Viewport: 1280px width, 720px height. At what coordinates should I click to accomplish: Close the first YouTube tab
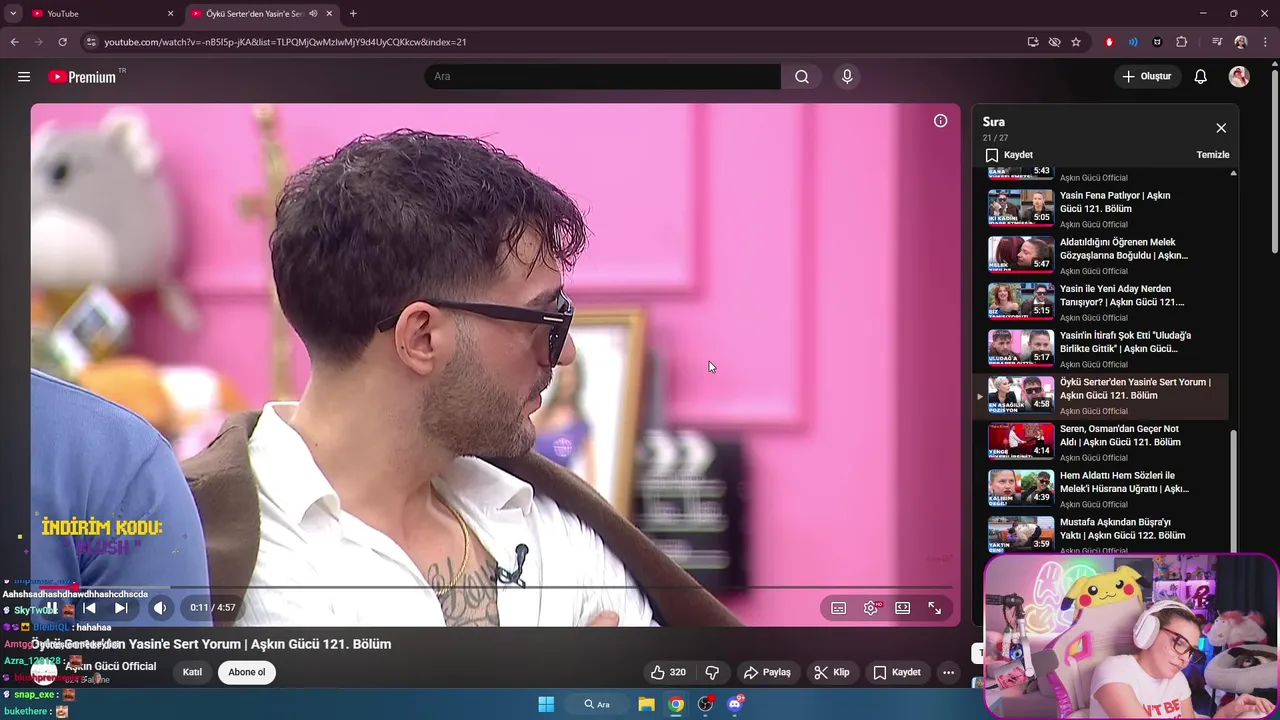(170, 14)
